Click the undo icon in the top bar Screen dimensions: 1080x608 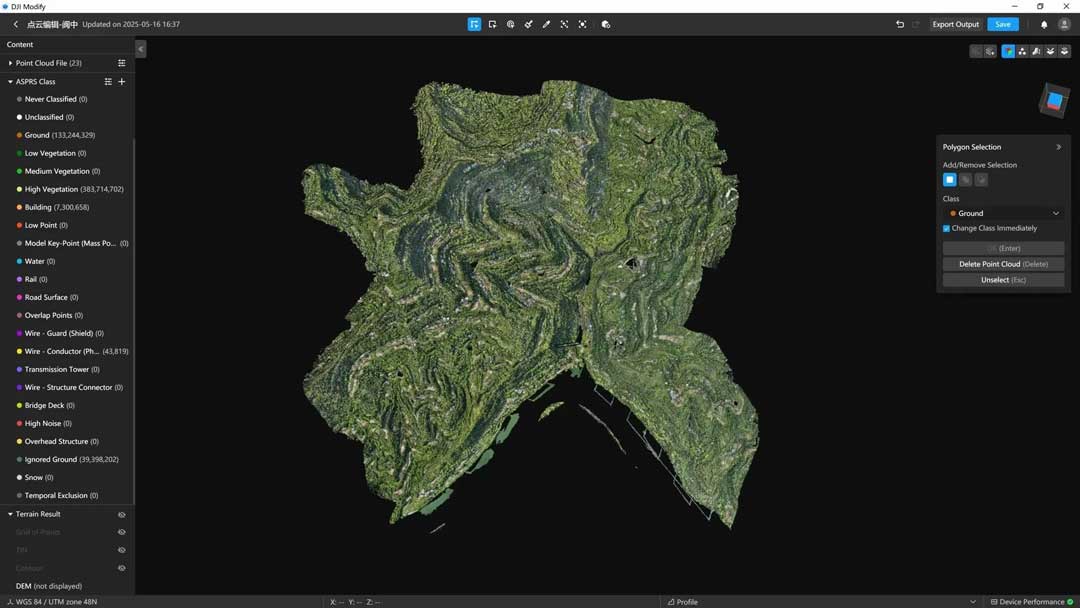click(x=899, y=24)
